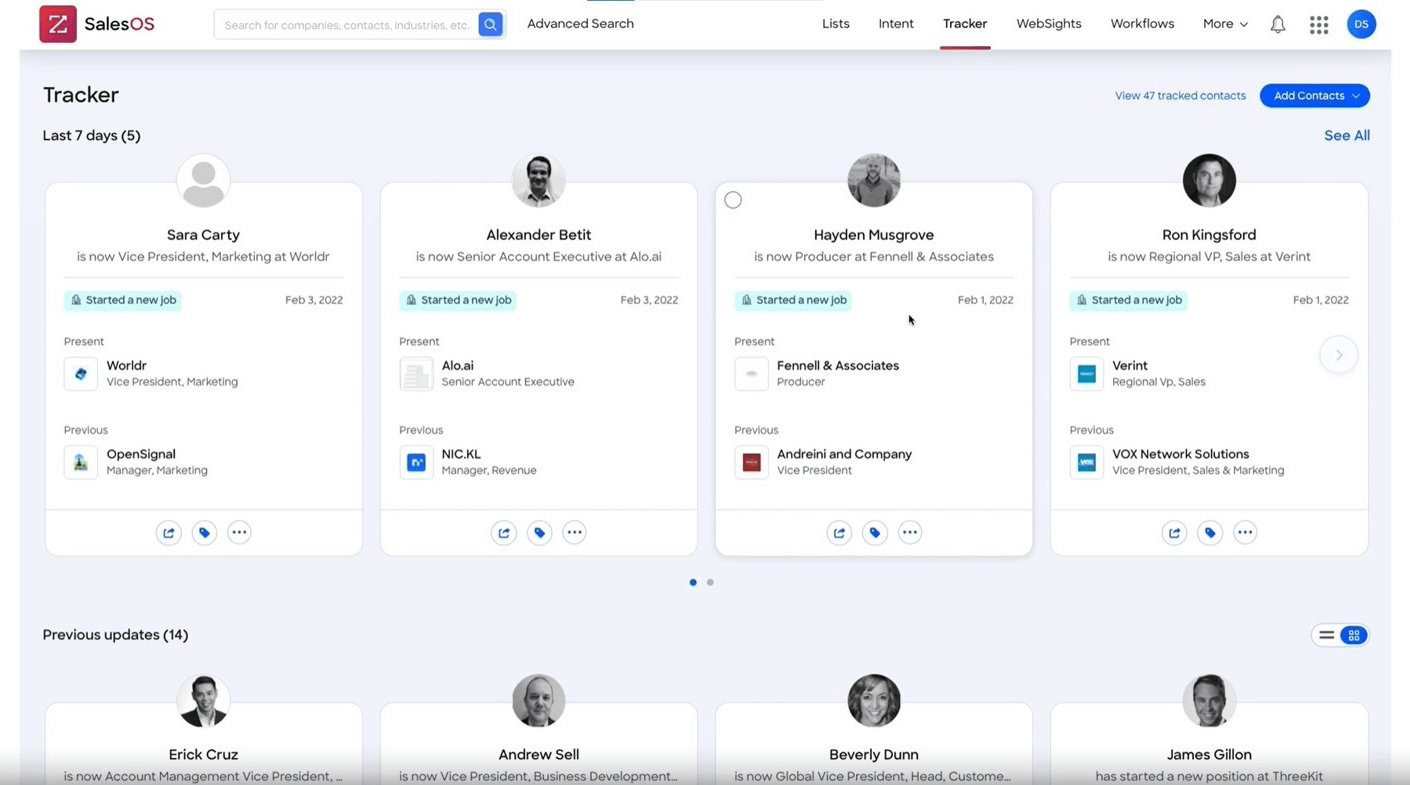
Task: Click the magnifying glass search icon
Action: pyautogui.click(x=489, y=23)
